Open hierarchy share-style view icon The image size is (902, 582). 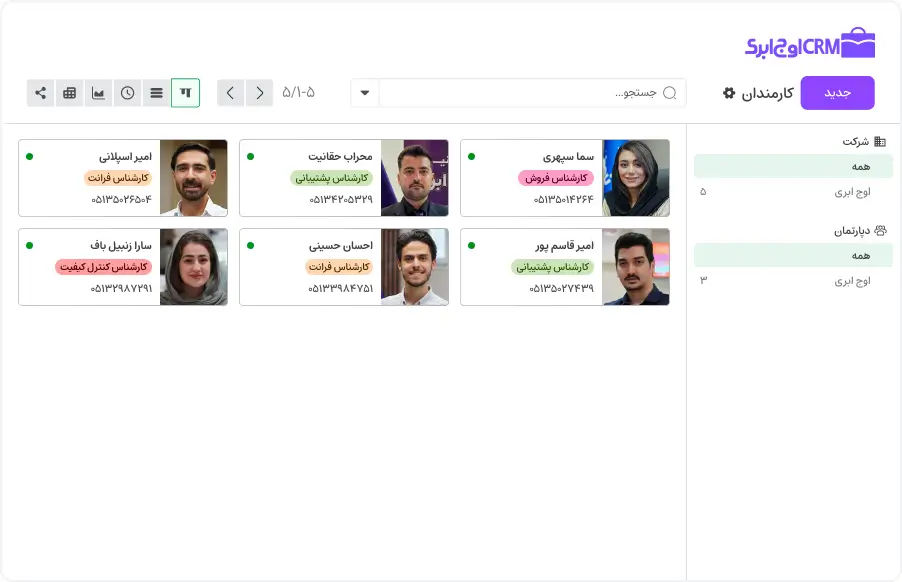[x=40, y=93]
